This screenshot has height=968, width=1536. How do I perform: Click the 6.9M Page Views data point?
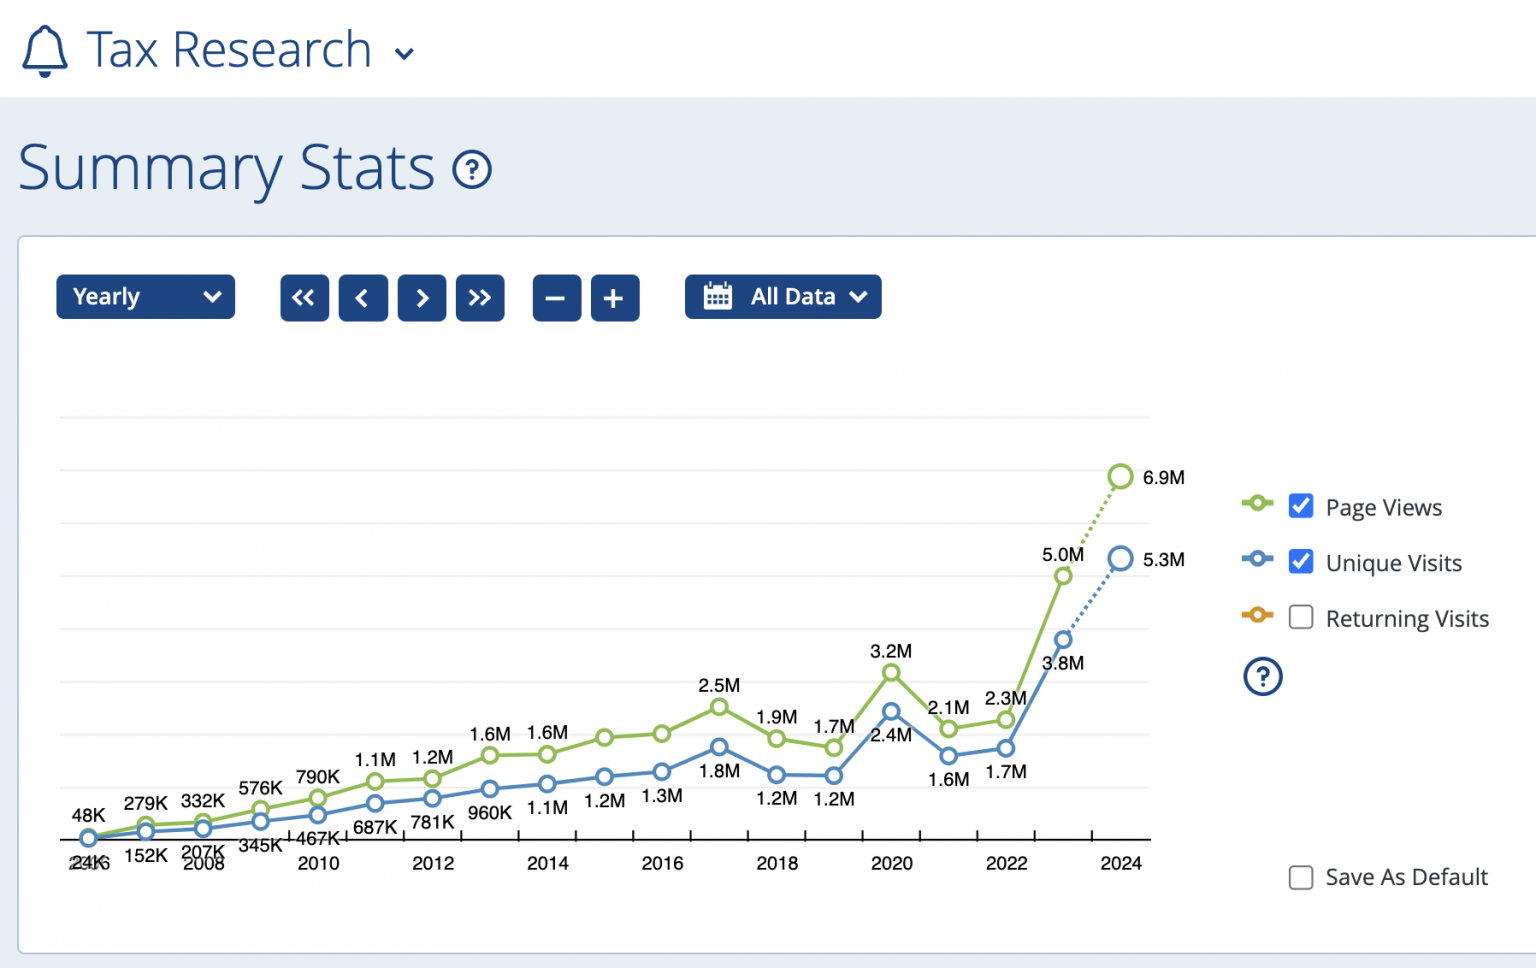[x=1120, y=477]
